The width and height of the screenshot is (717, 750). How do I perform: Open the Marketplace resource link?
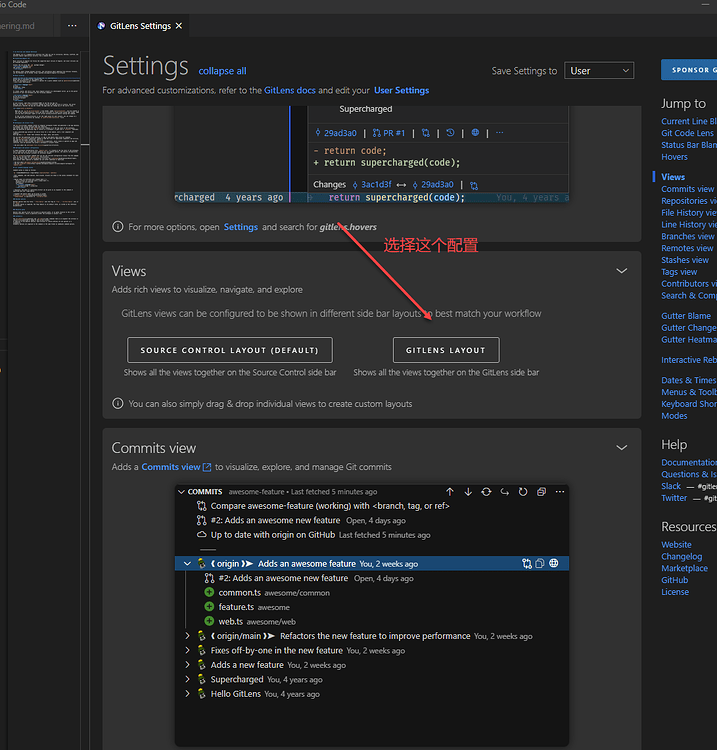(684, 568)
